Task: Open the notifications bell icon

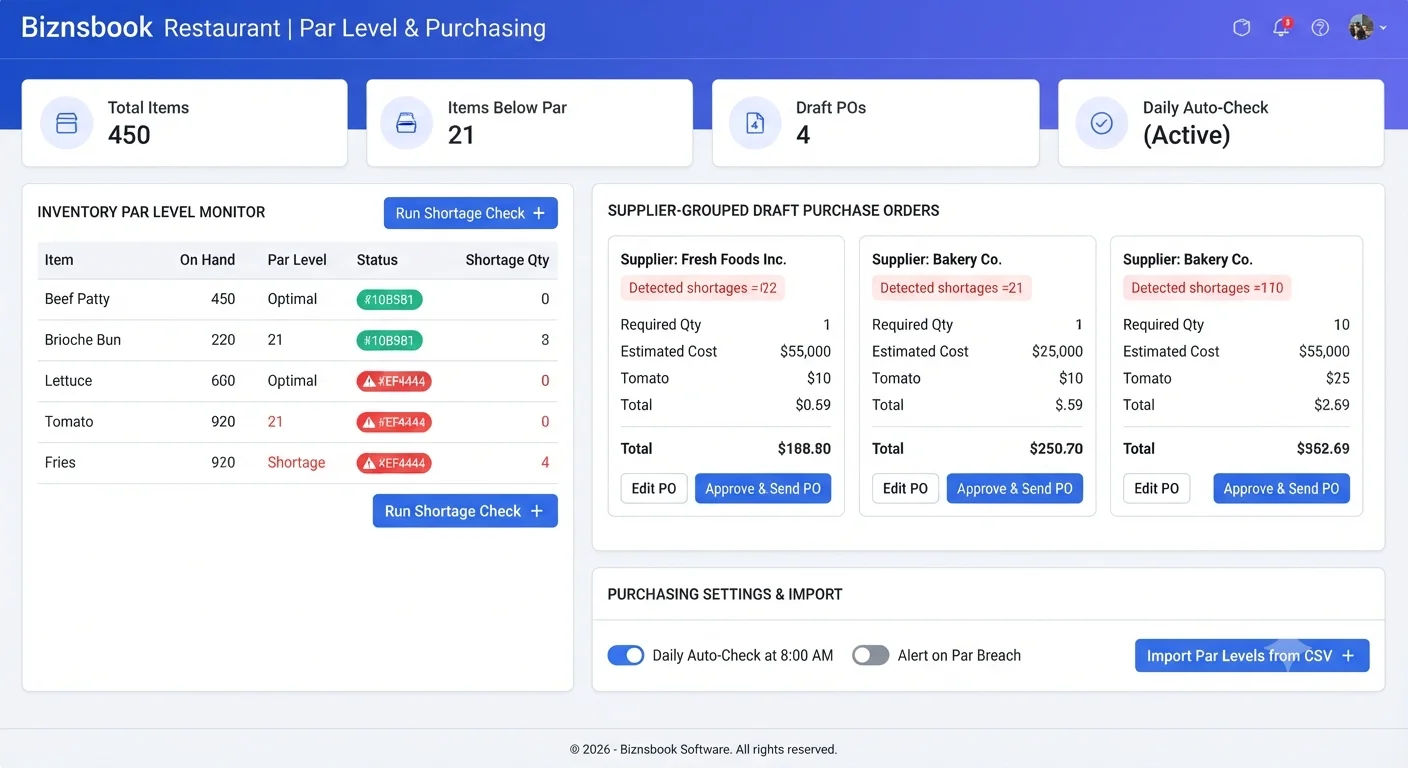Action: click(1281, 28)
